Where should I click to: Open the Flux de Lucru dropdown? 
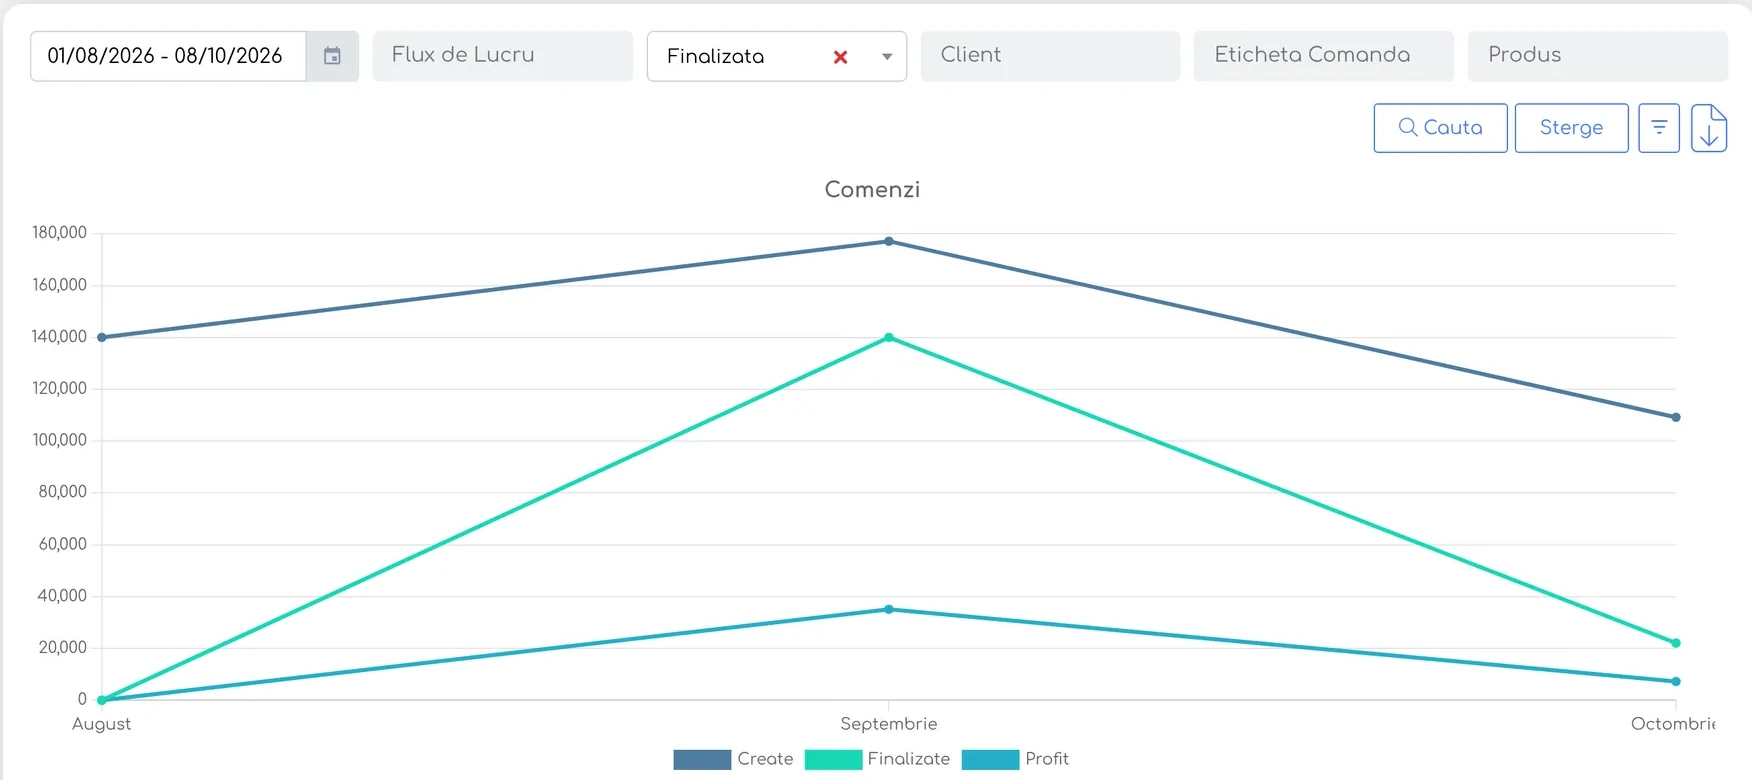click(503, 56)
